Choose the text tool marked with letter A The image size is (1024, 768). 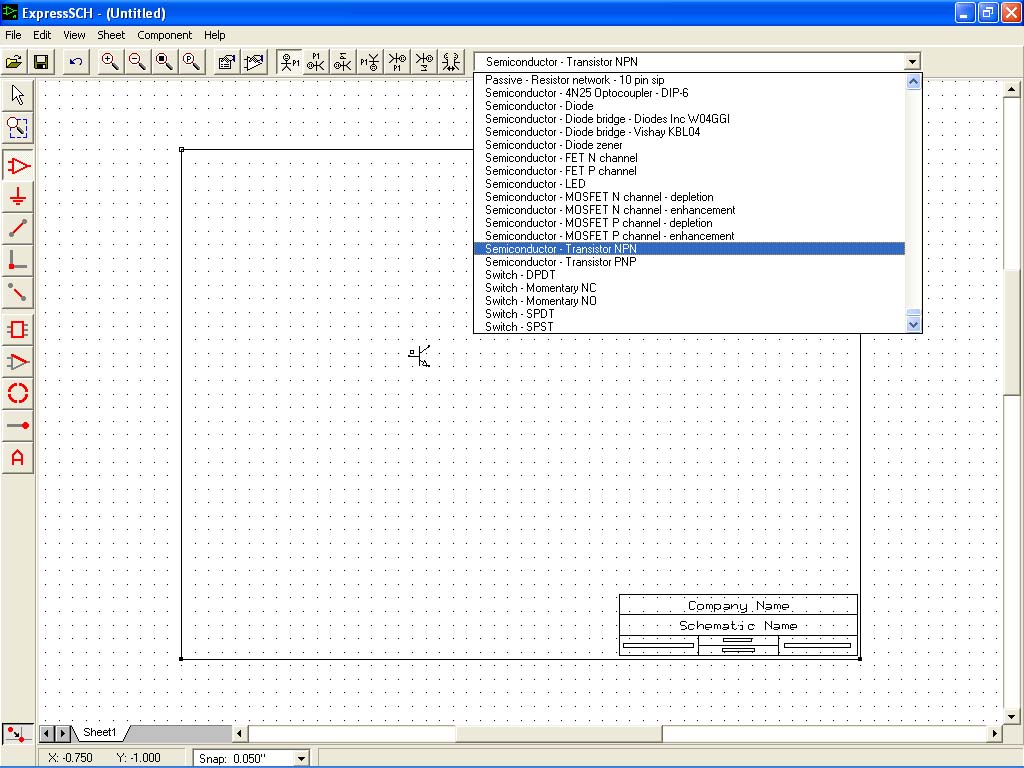click(18, 458)
